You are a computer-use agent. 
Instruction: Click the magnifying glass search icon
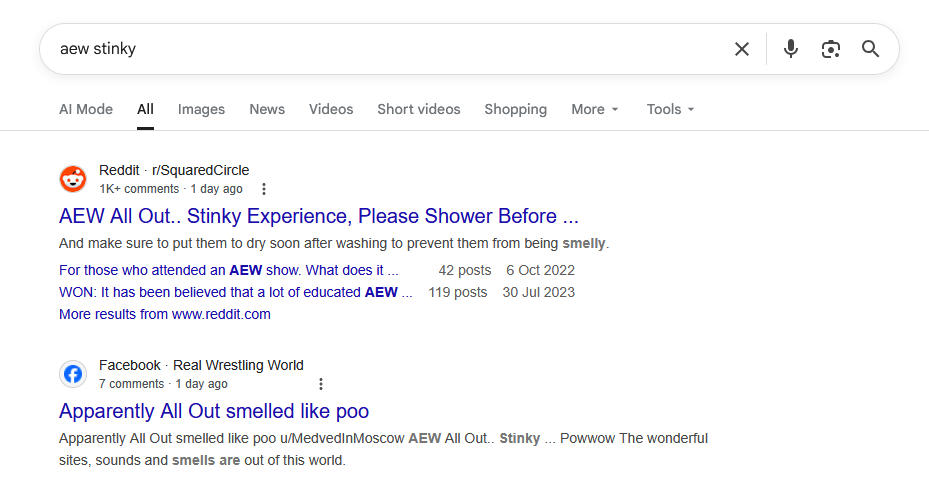pyautogui.click(x=870, y=49)
